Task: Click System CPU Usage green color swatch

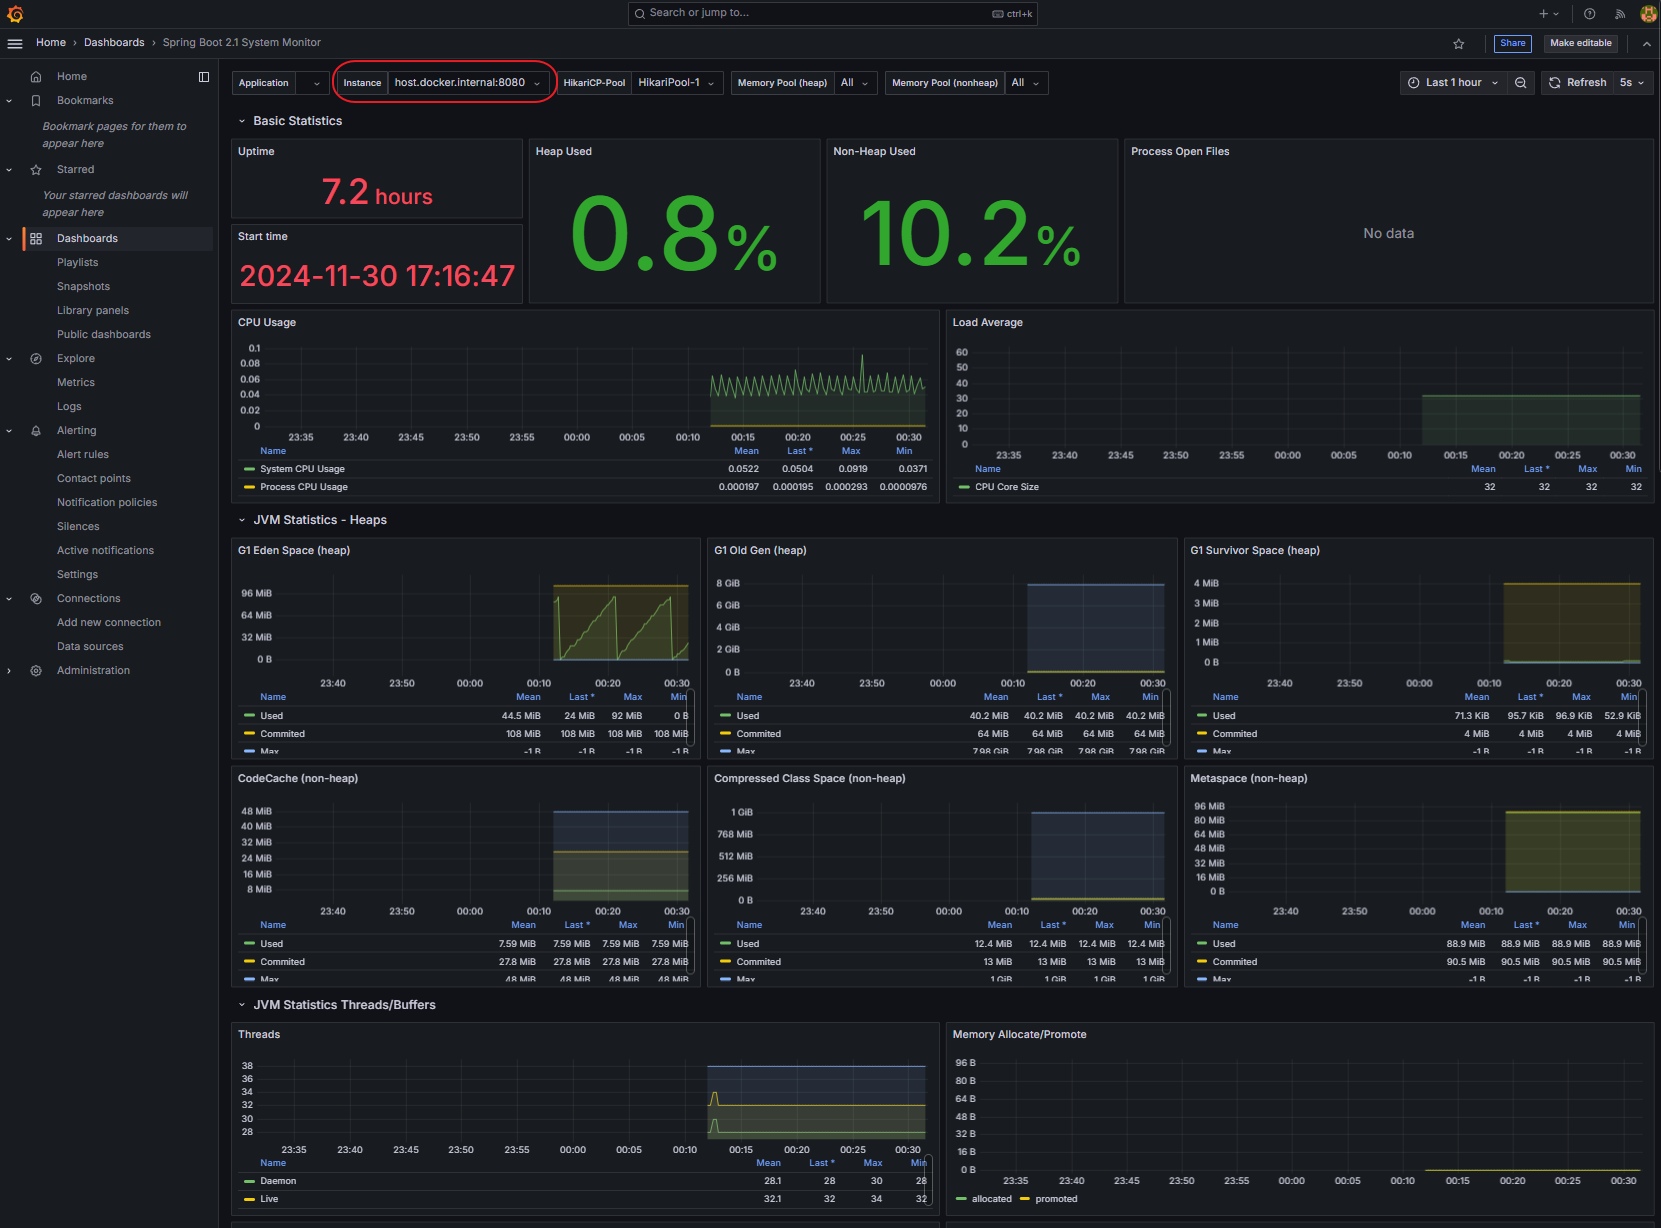Action: (x=249, y=469)
